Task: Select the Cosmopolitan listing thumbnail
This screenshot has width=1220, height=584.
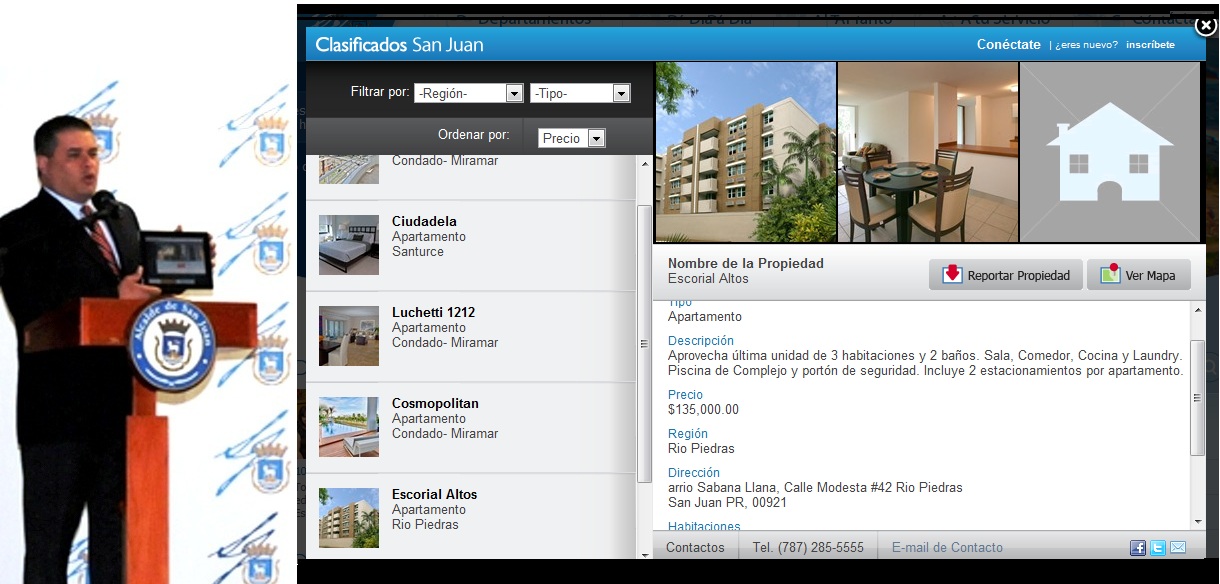Action: [349, 427]
